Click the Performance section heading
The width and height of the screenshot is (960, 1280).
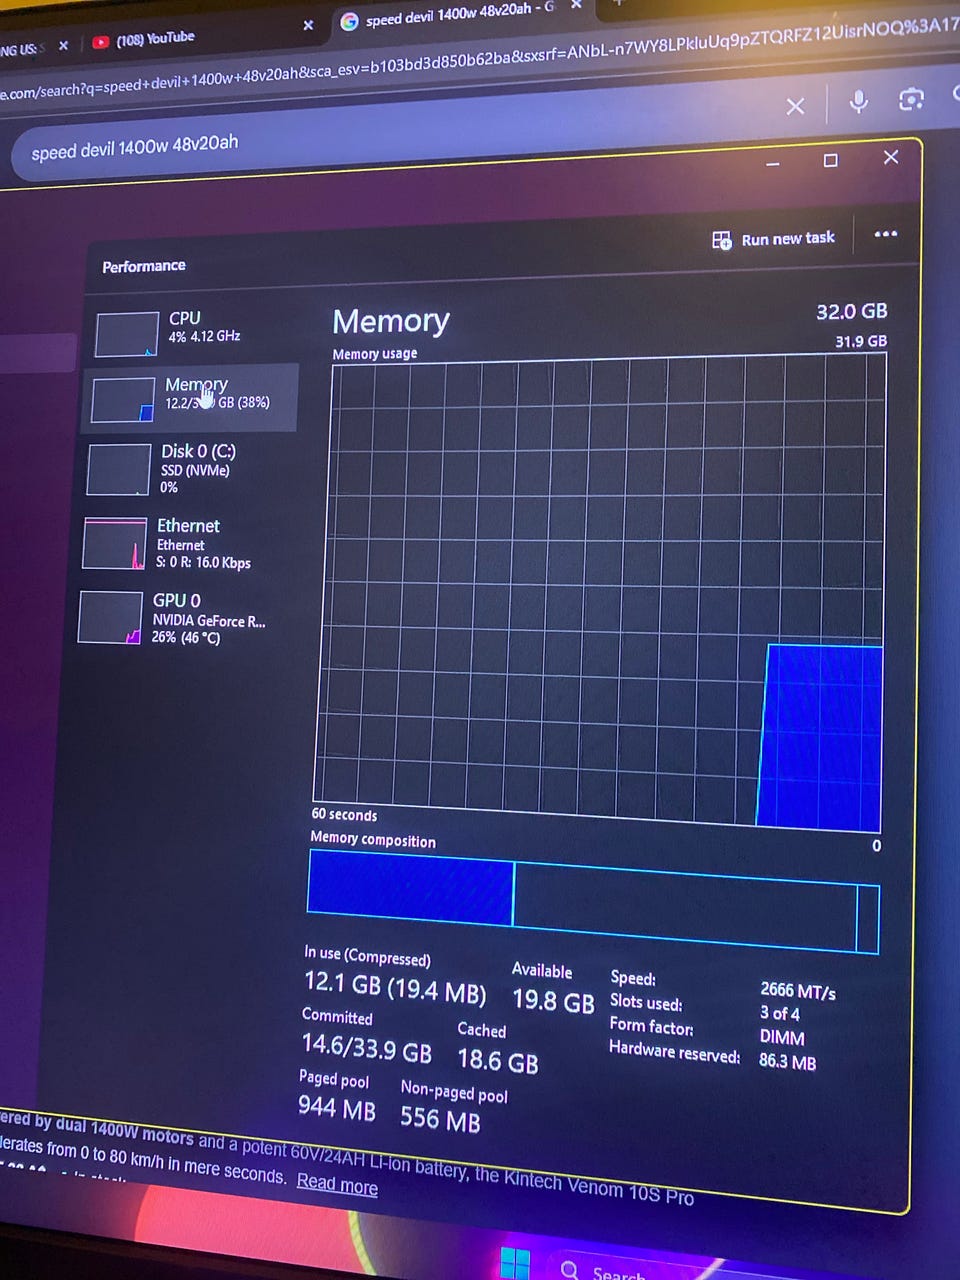[x=143, y=266]
